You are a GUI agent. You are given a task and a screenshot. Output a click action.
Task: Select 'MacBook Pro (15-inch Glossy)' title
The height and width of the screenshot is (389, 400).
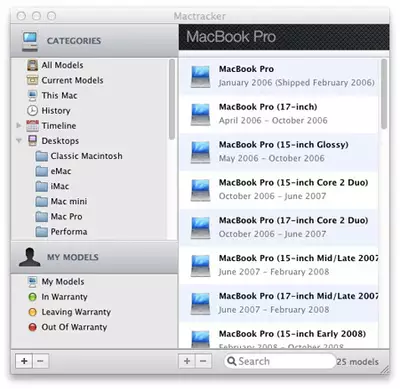coord(284,145)
